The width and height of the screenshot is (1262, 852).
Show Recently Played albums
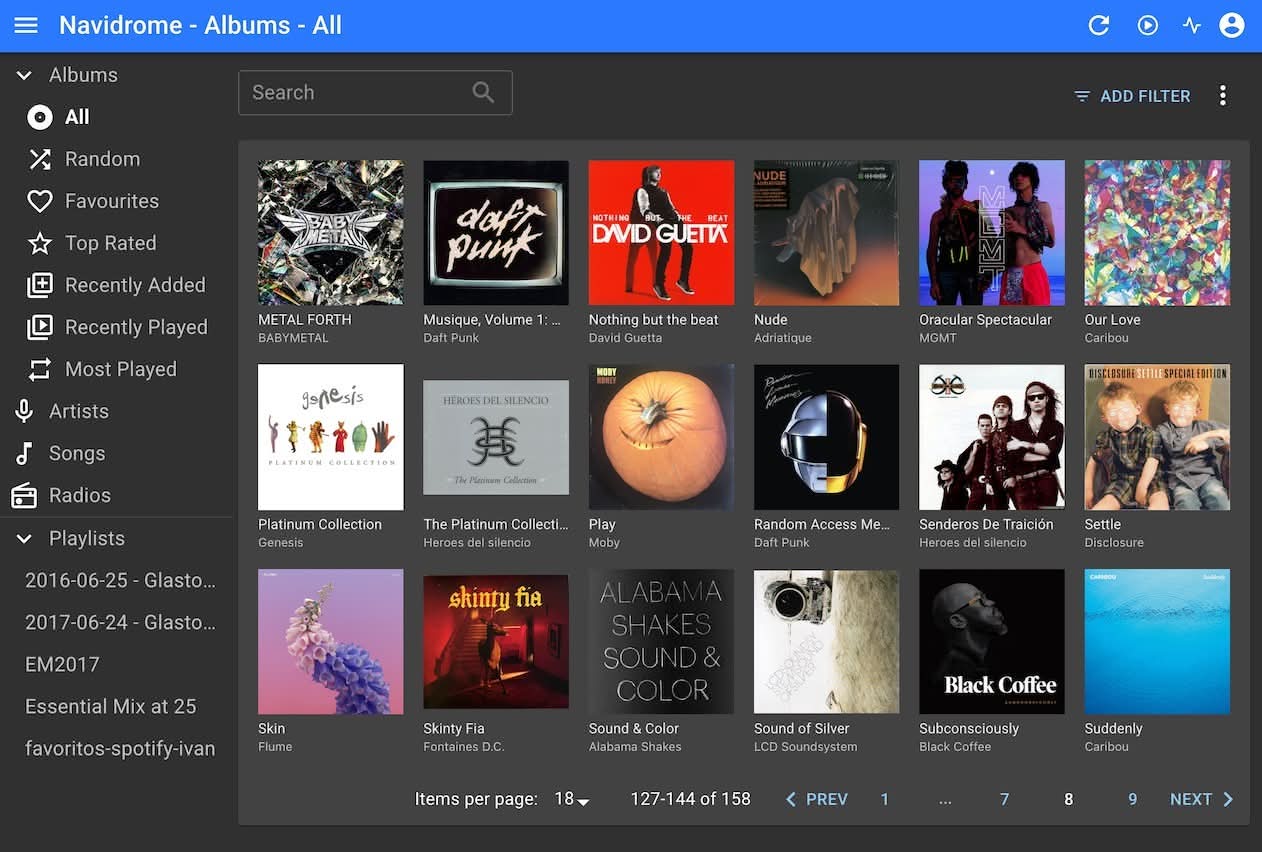pyautogui.click(x=116, y=327)
